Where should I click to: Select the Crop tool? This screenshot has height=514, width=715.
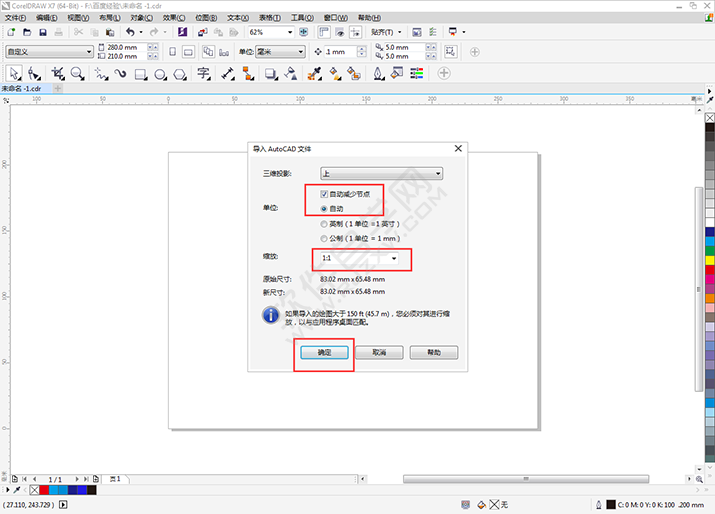point(57,73)
